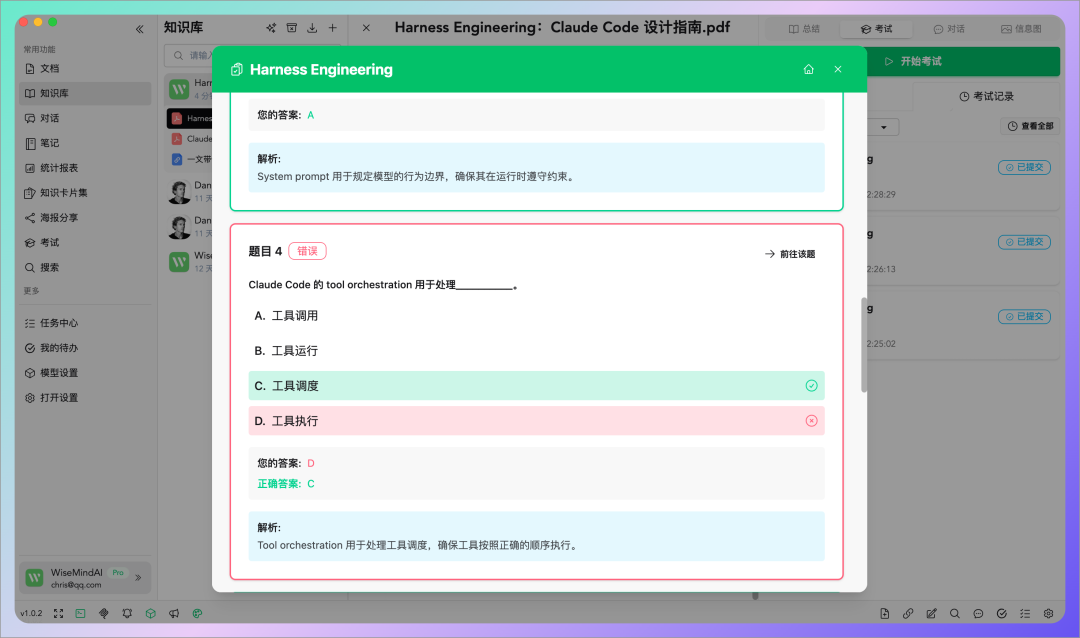Select option C. 工具调度

point(536,386)
